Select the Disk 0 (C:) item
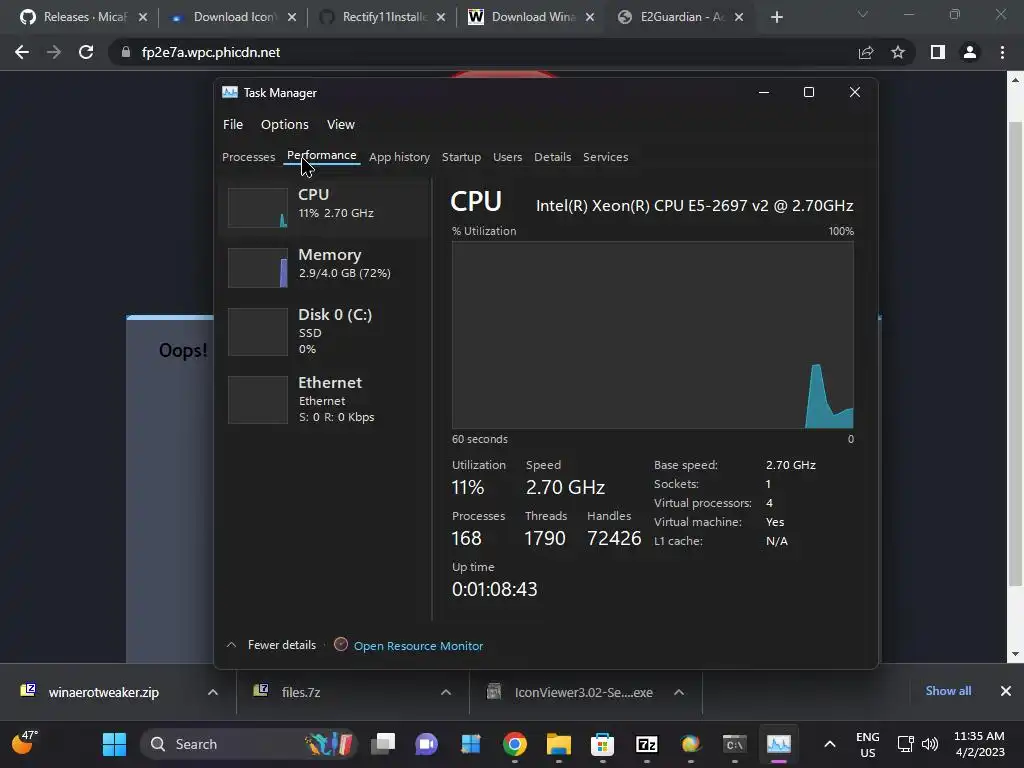This screenshot has width=1024, height=768. (x=325, y=332)
